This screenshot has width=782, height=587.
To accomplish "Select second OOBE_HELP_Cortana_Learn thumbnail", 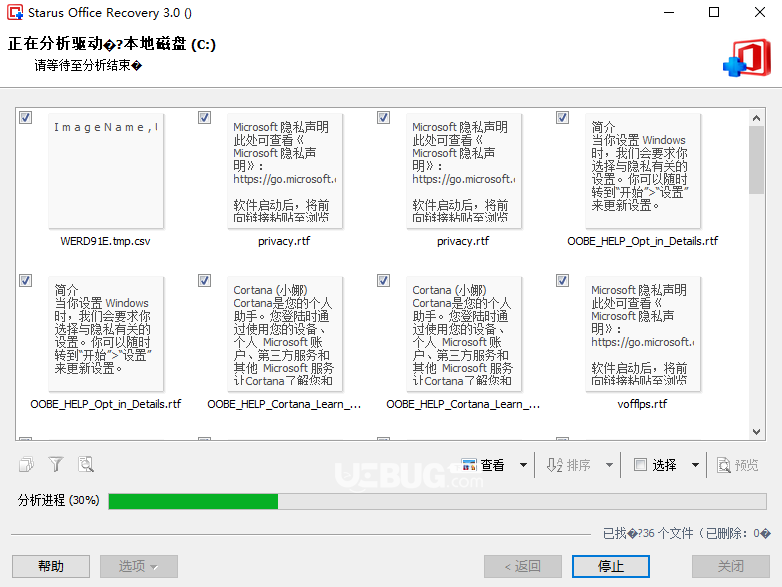I will tap(464, 334).
